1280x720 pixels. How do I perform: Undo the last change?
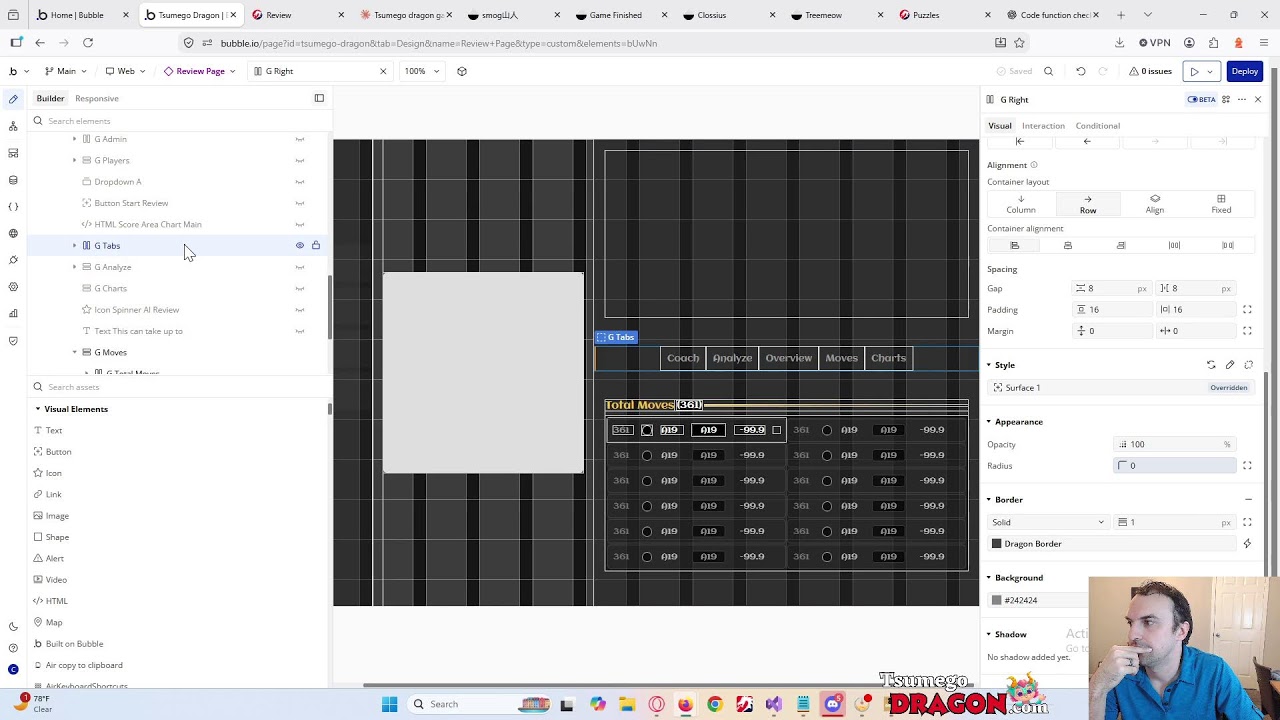1080,71
